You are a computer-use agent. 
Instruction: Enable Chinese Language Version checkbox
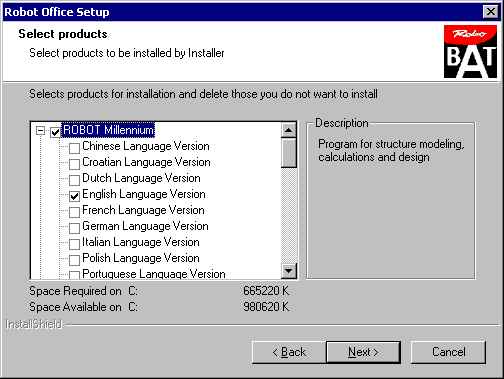point(74,148)
